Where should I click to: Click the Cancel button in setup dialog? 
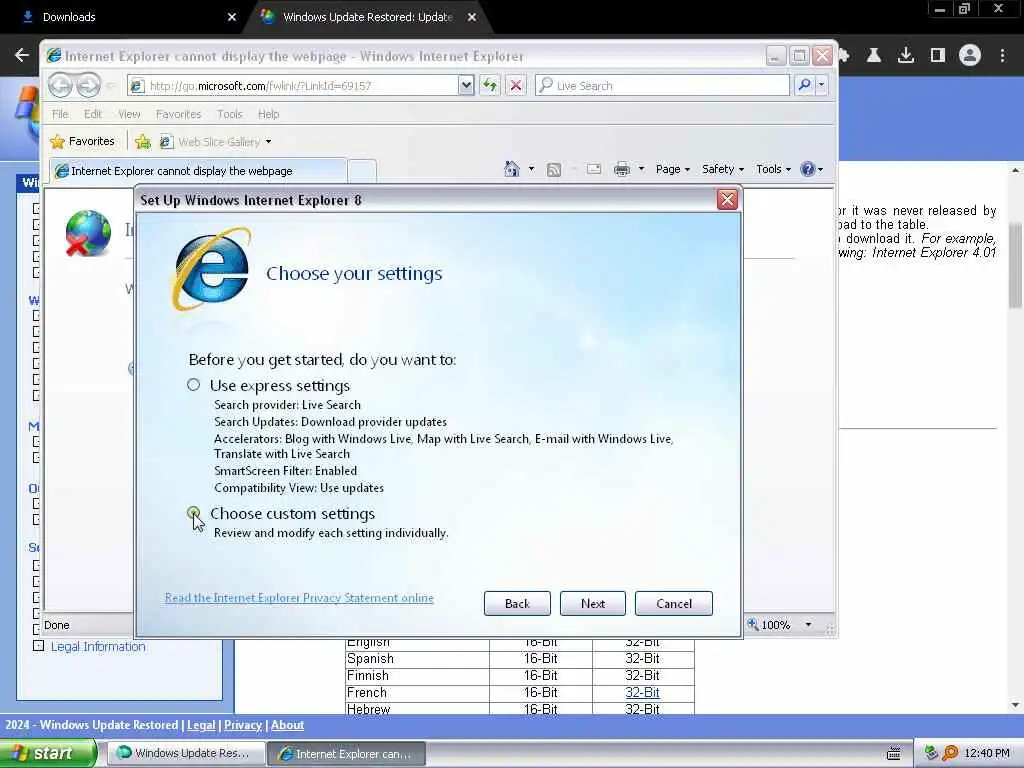(x=673, y=603)
